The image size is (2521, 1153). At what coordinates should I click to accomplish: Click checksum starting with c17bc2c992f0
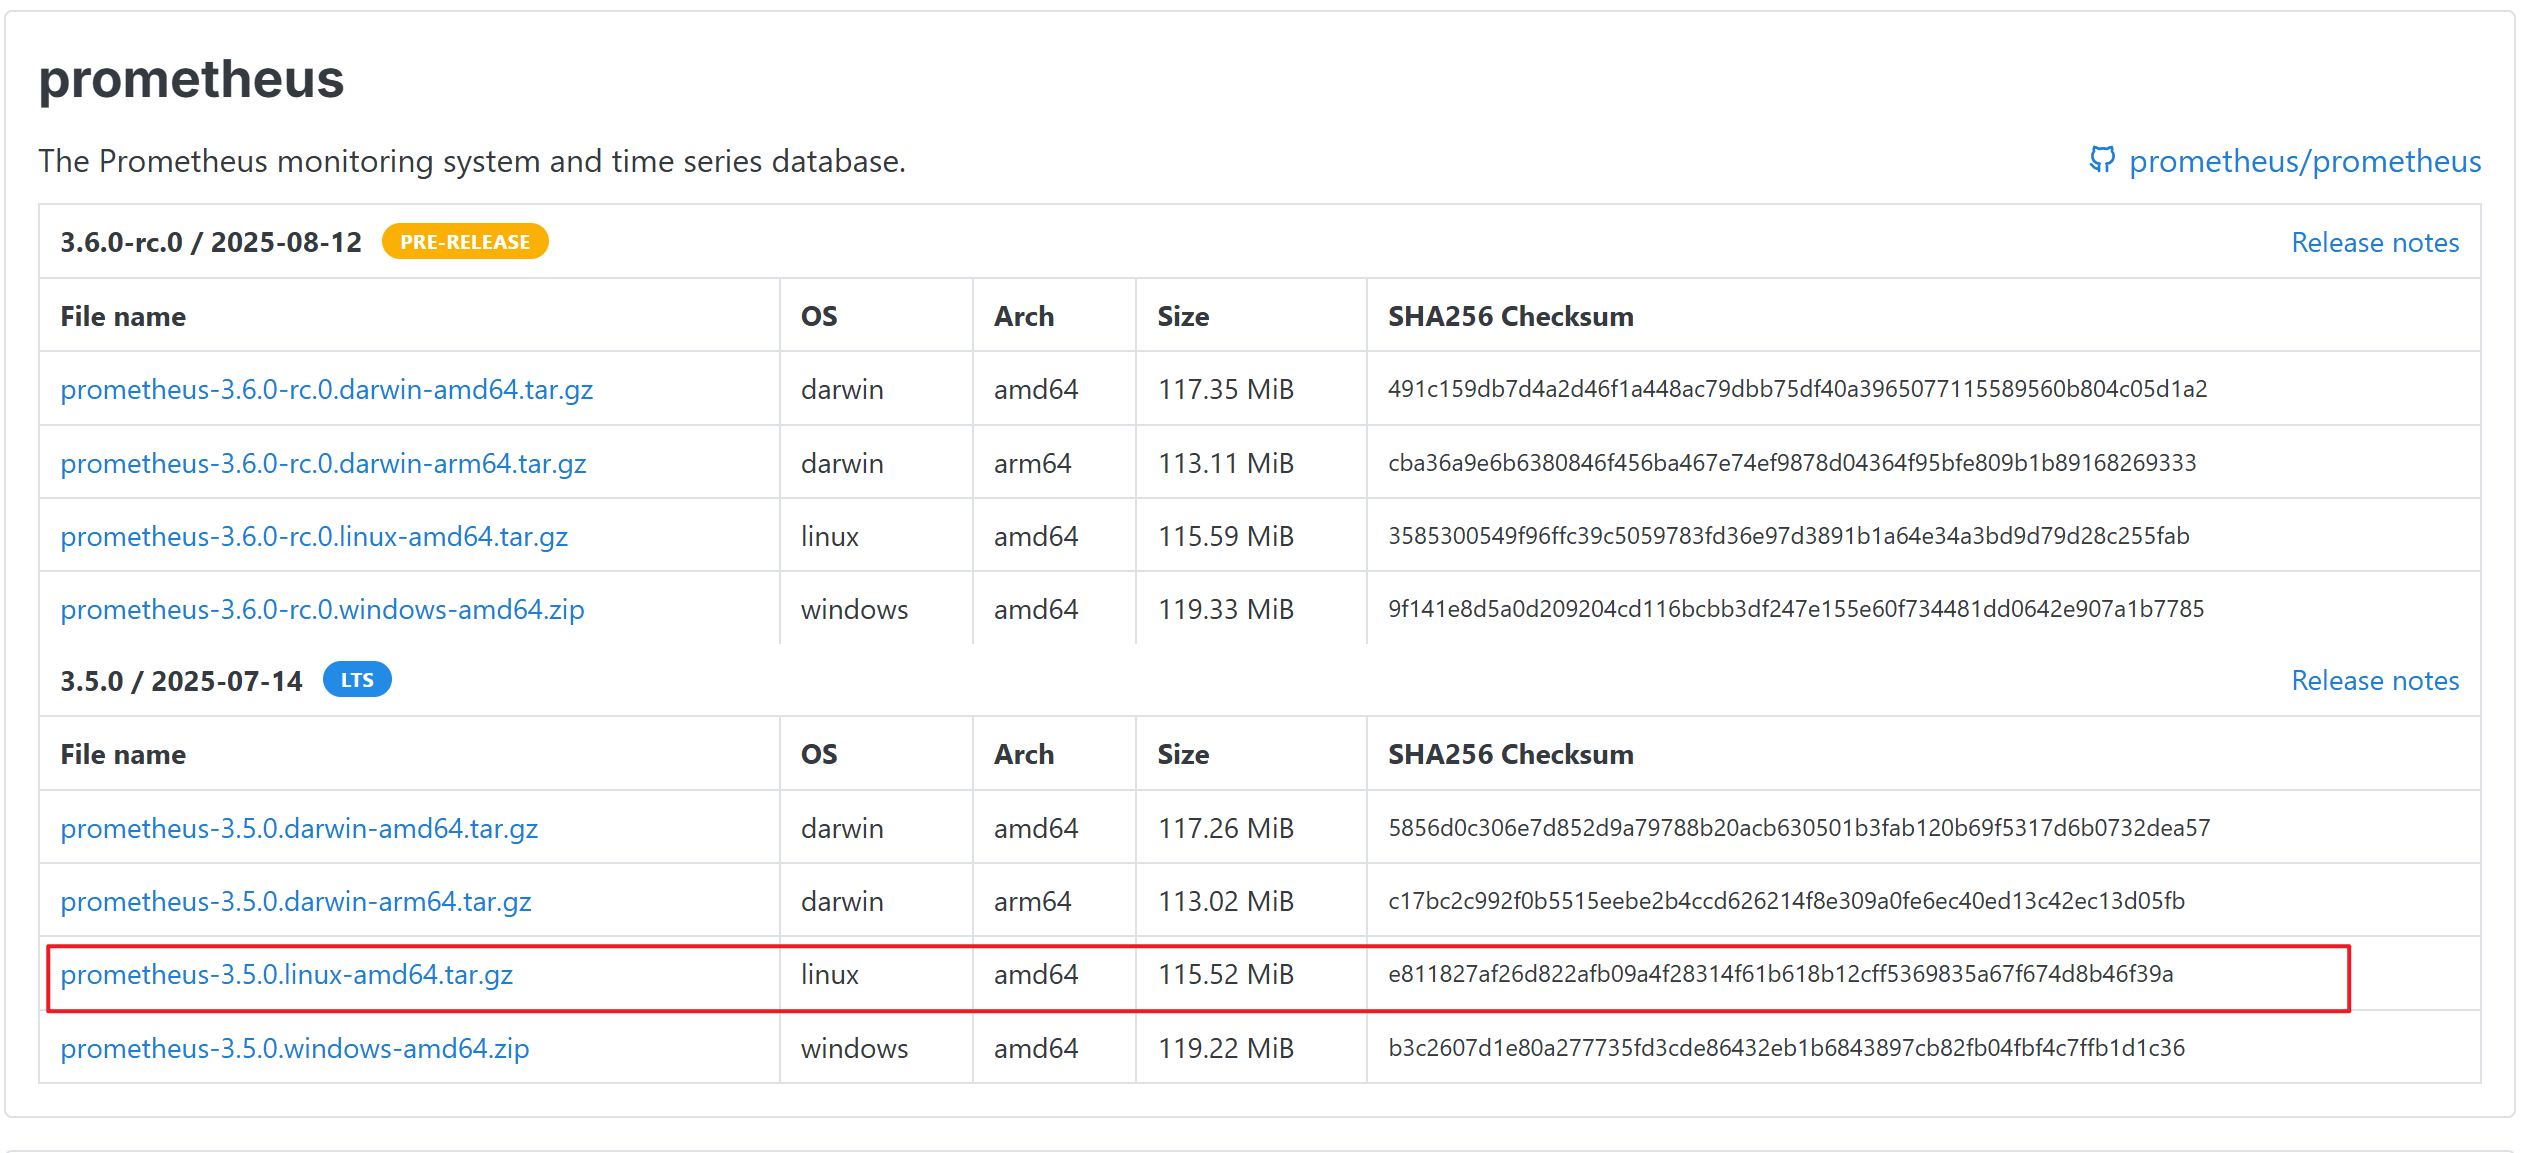click(x=1786, y=901)
